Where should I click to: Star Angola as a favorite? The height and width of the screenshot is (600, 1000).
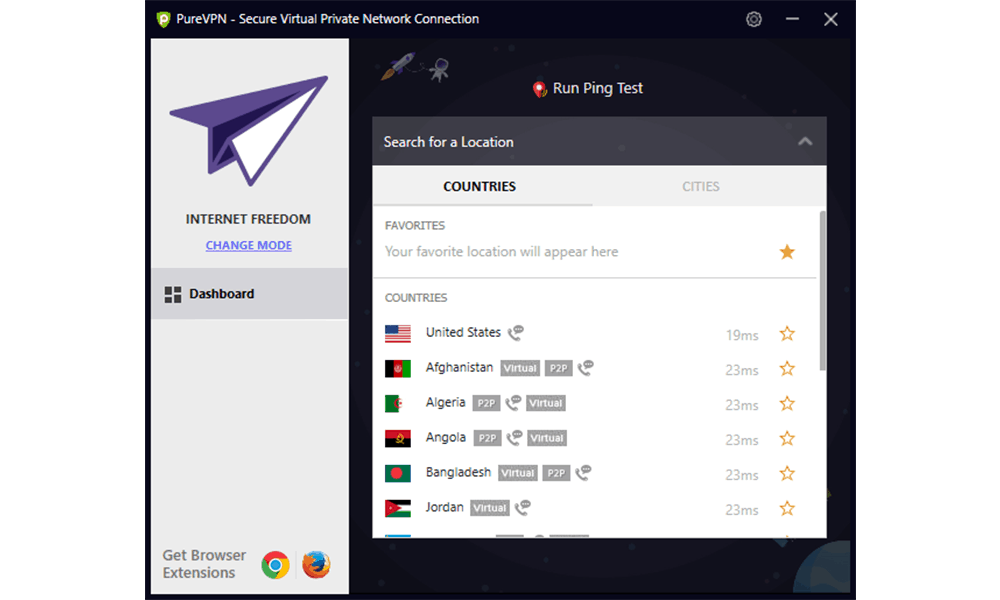pos(787,439)
